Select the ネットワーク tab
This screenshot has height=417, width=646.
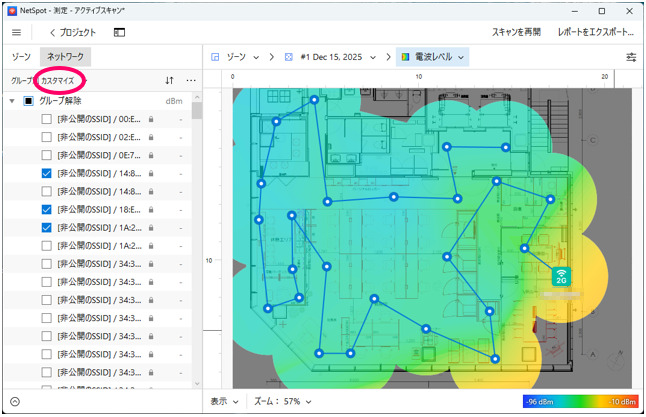(x=66, y=57)
